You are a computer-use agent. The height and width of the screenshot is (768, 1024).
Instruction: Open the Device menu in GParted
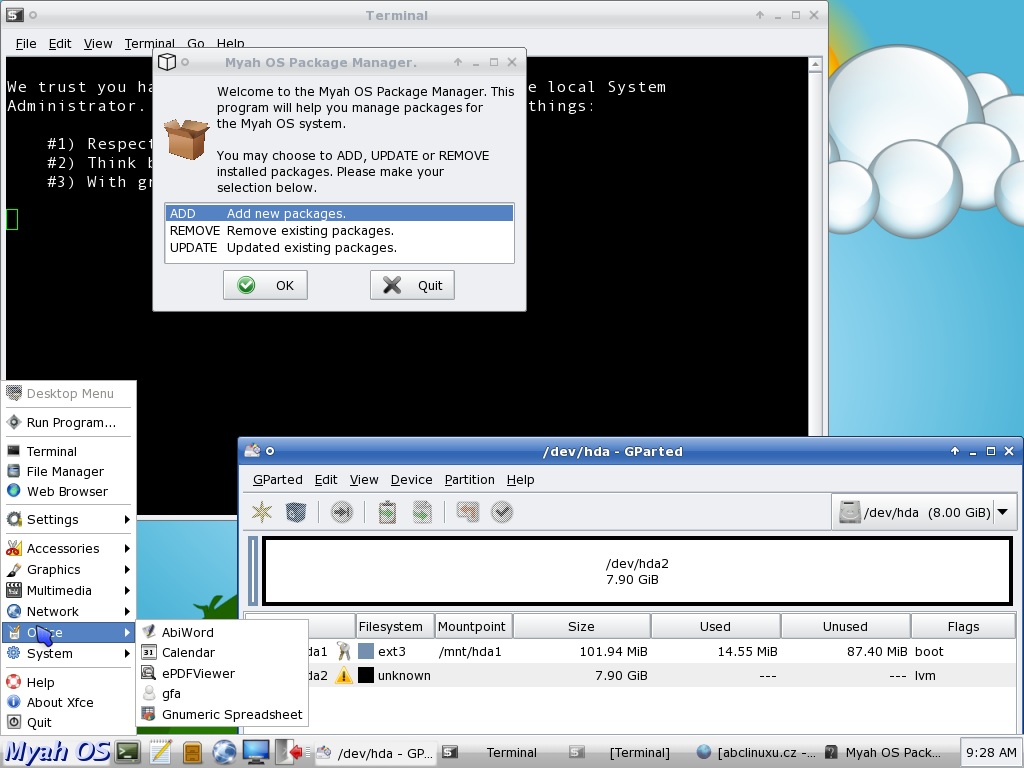point(411,479)
